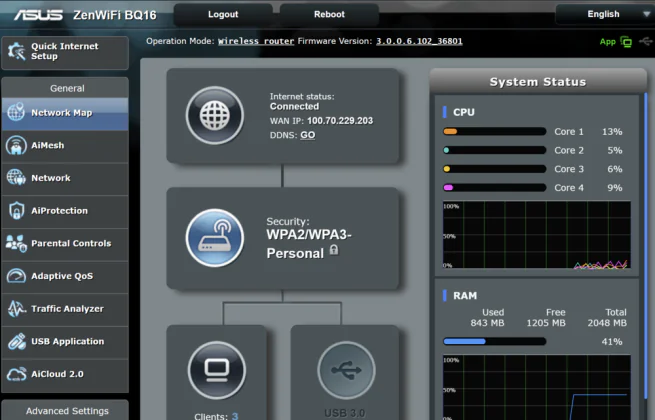Select the wireless router icon
This screenshot has height=420, width=655.
tap(215, 237)
